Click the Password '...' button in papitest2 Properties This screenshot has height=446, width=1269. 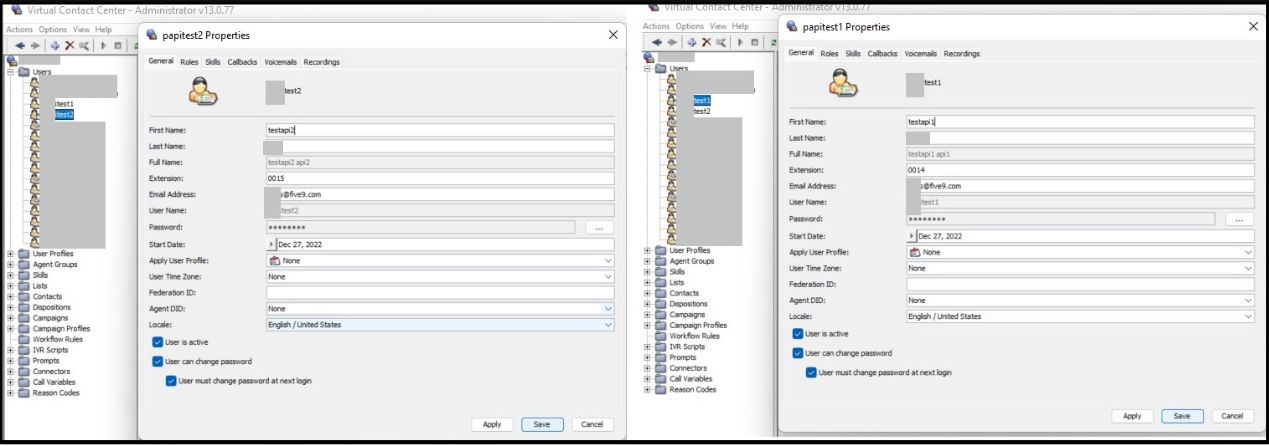click(599, 228)
